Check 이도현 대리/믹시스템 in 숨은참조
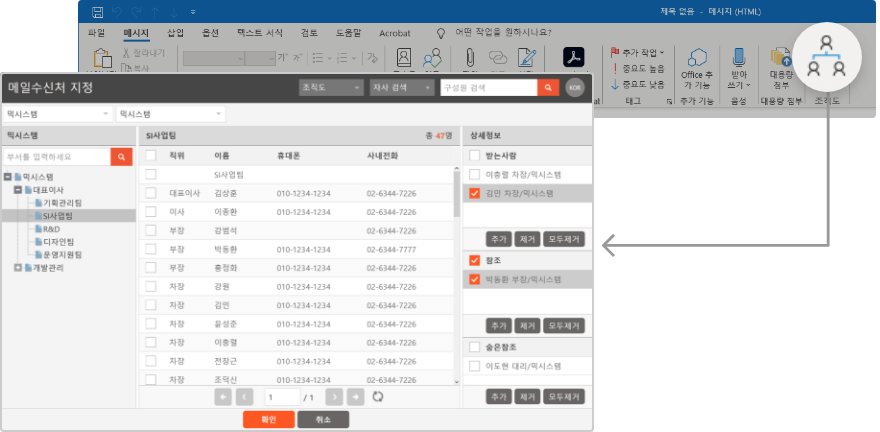Screen dimensions: 880x432 pyautogui.click(x=474, y=366)
